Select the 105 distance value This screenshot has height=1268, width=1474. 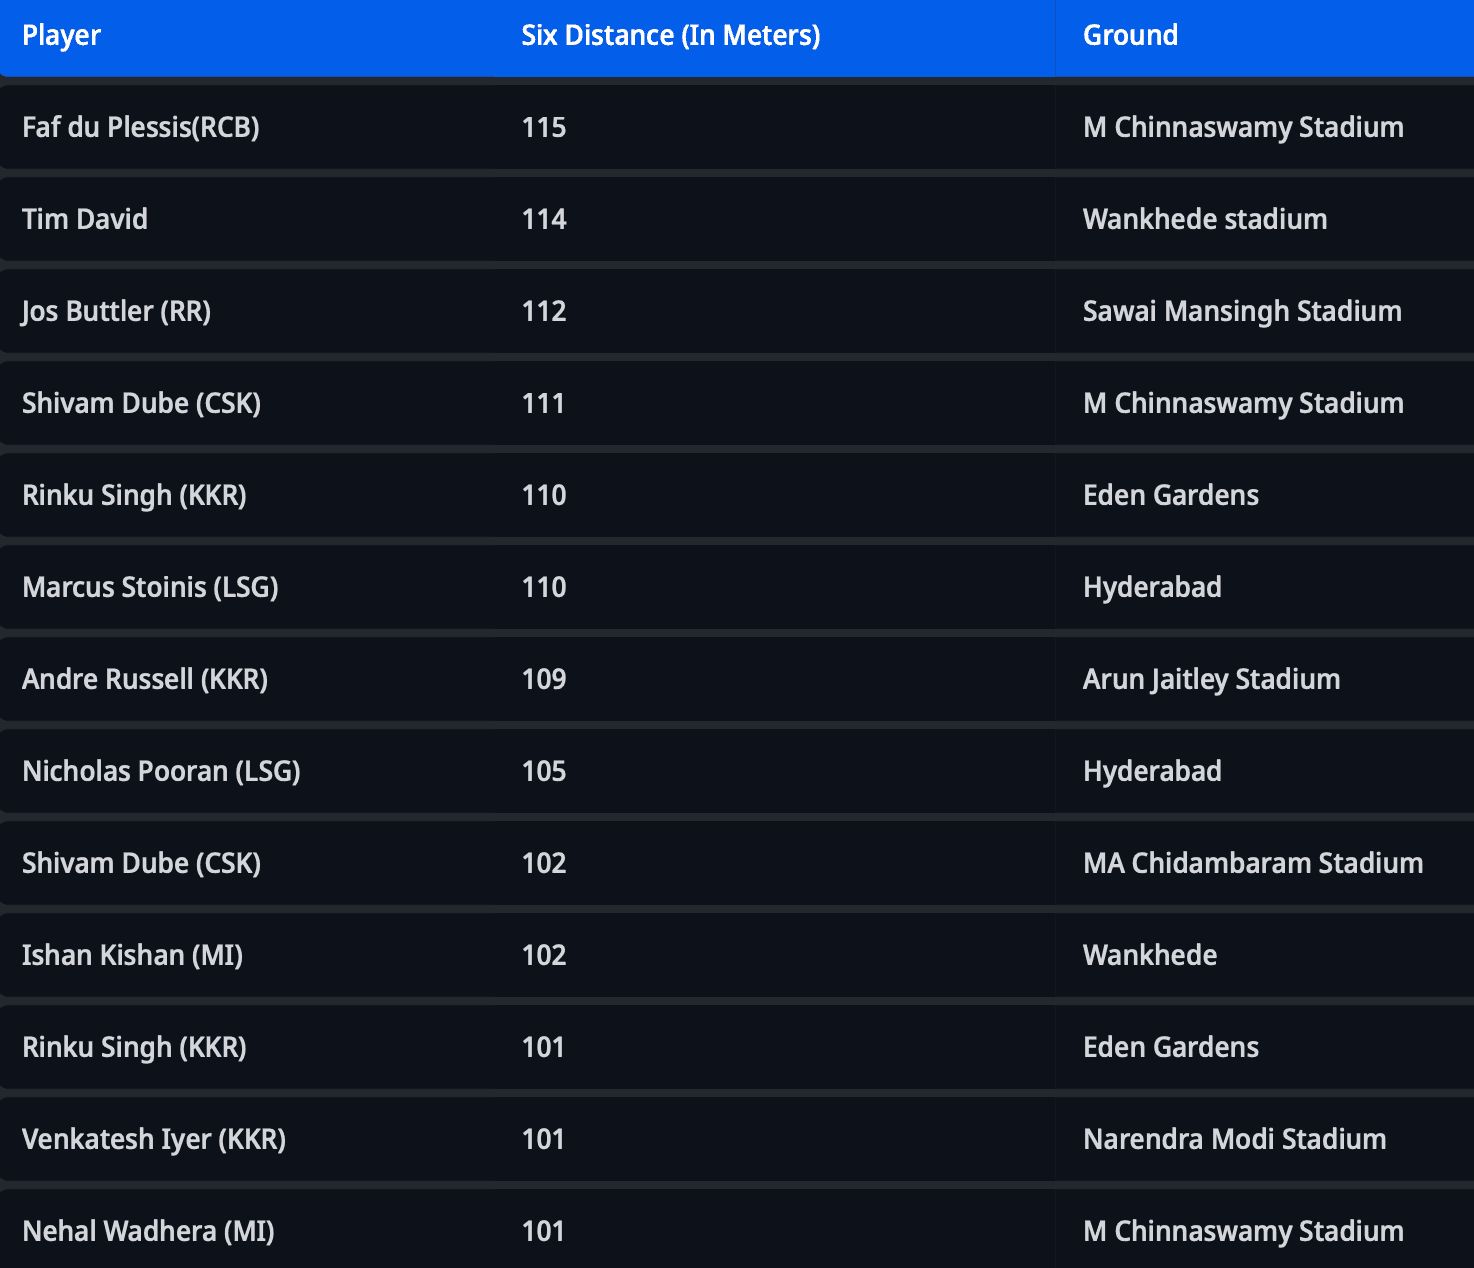pos(544,772)
